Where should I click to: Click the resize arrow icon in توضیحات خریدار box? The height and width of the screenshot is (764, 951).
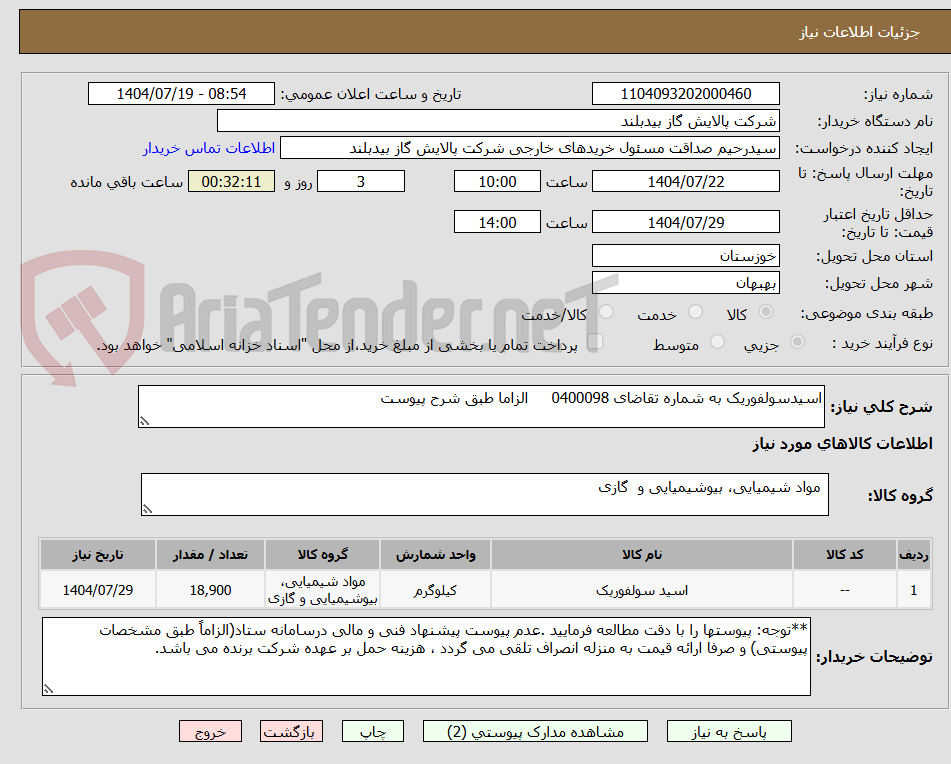pyautogui.click(x=48, y=688)
